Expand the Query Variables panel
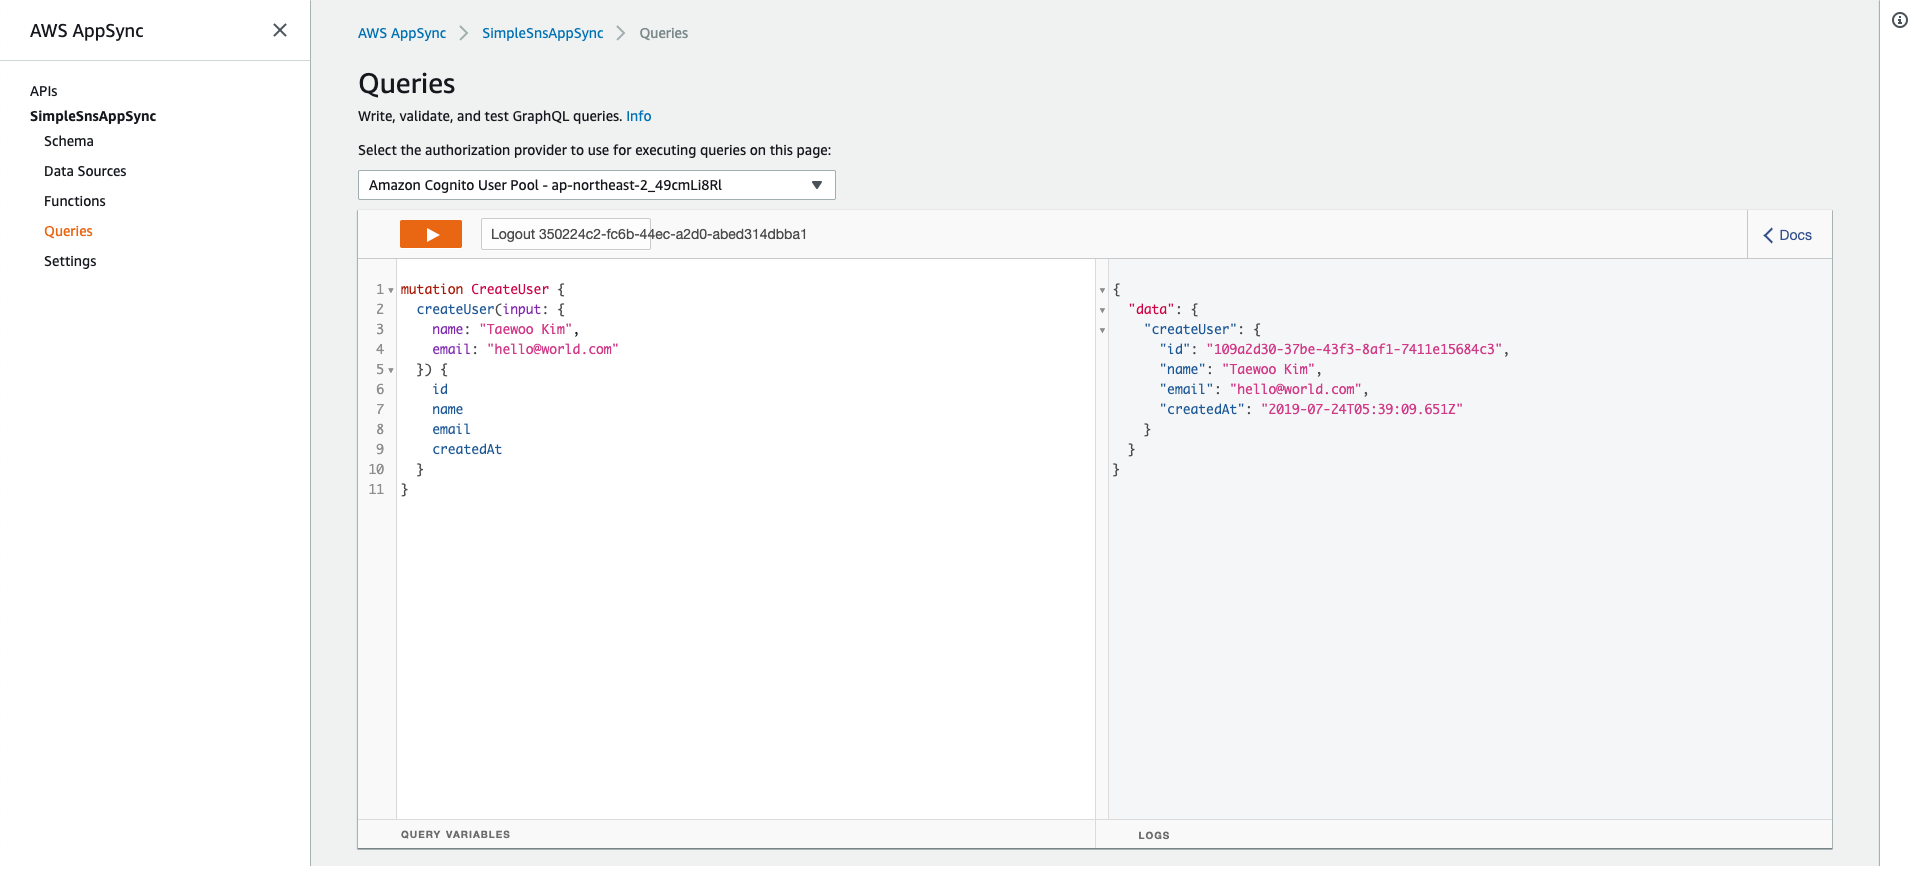The height and width of the screenshot is (874, 1920). [456, 834]
